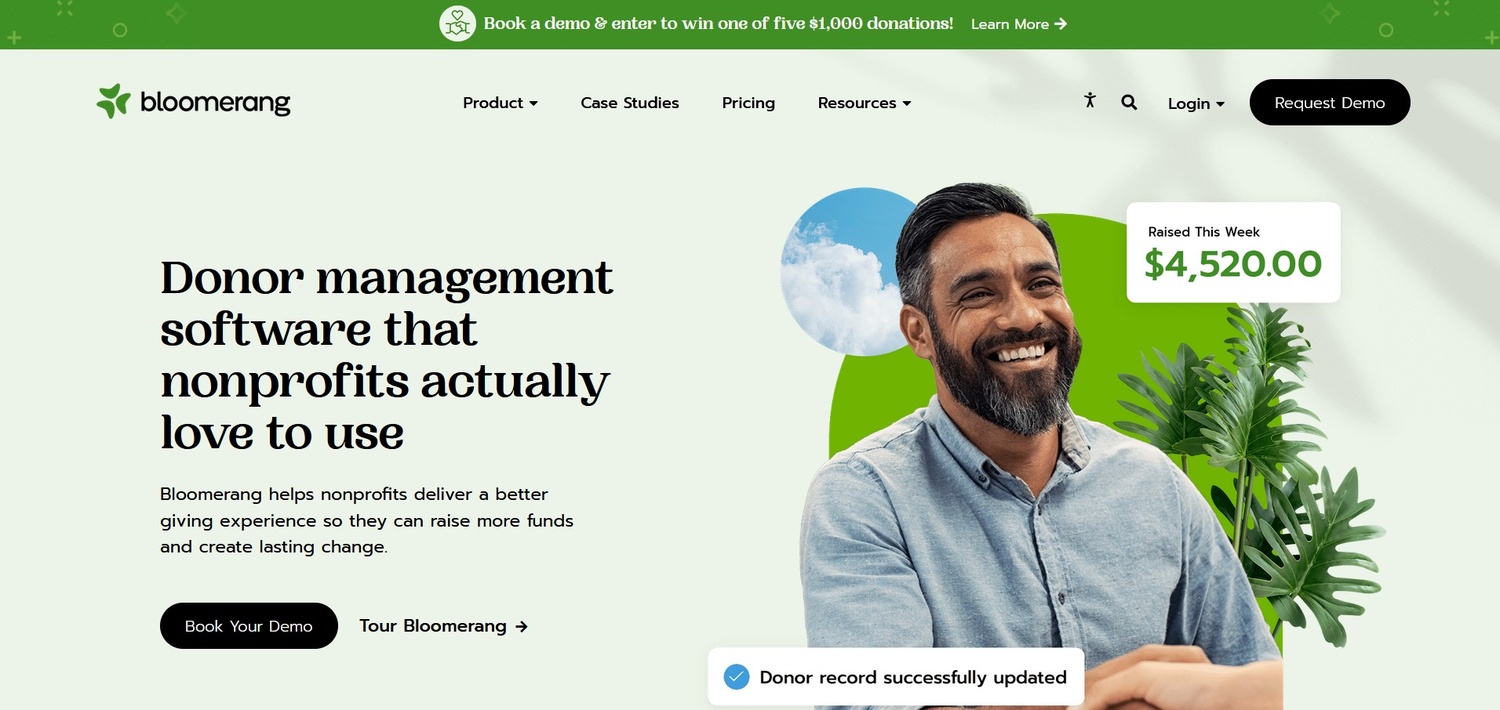Go to Case Studies page

click(x=630, y=103)
